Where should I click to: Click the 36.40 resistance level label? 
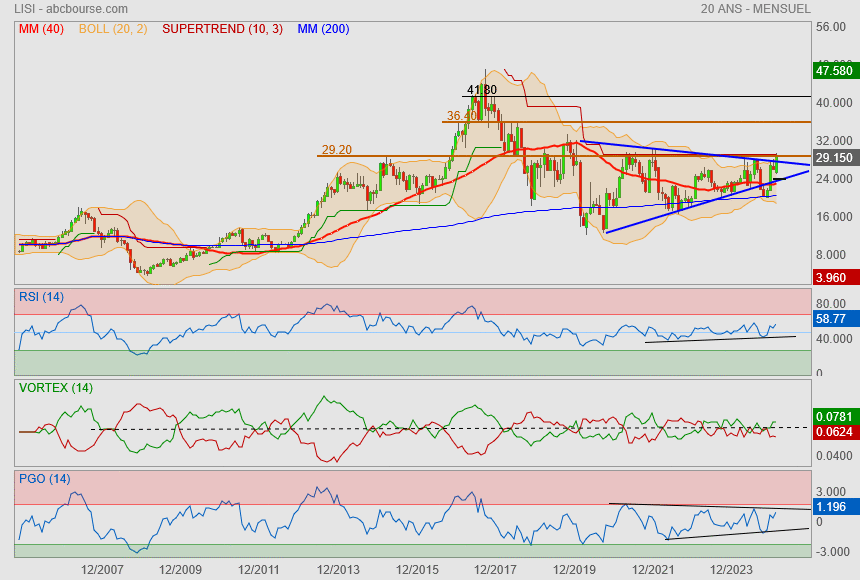point(461,115)
